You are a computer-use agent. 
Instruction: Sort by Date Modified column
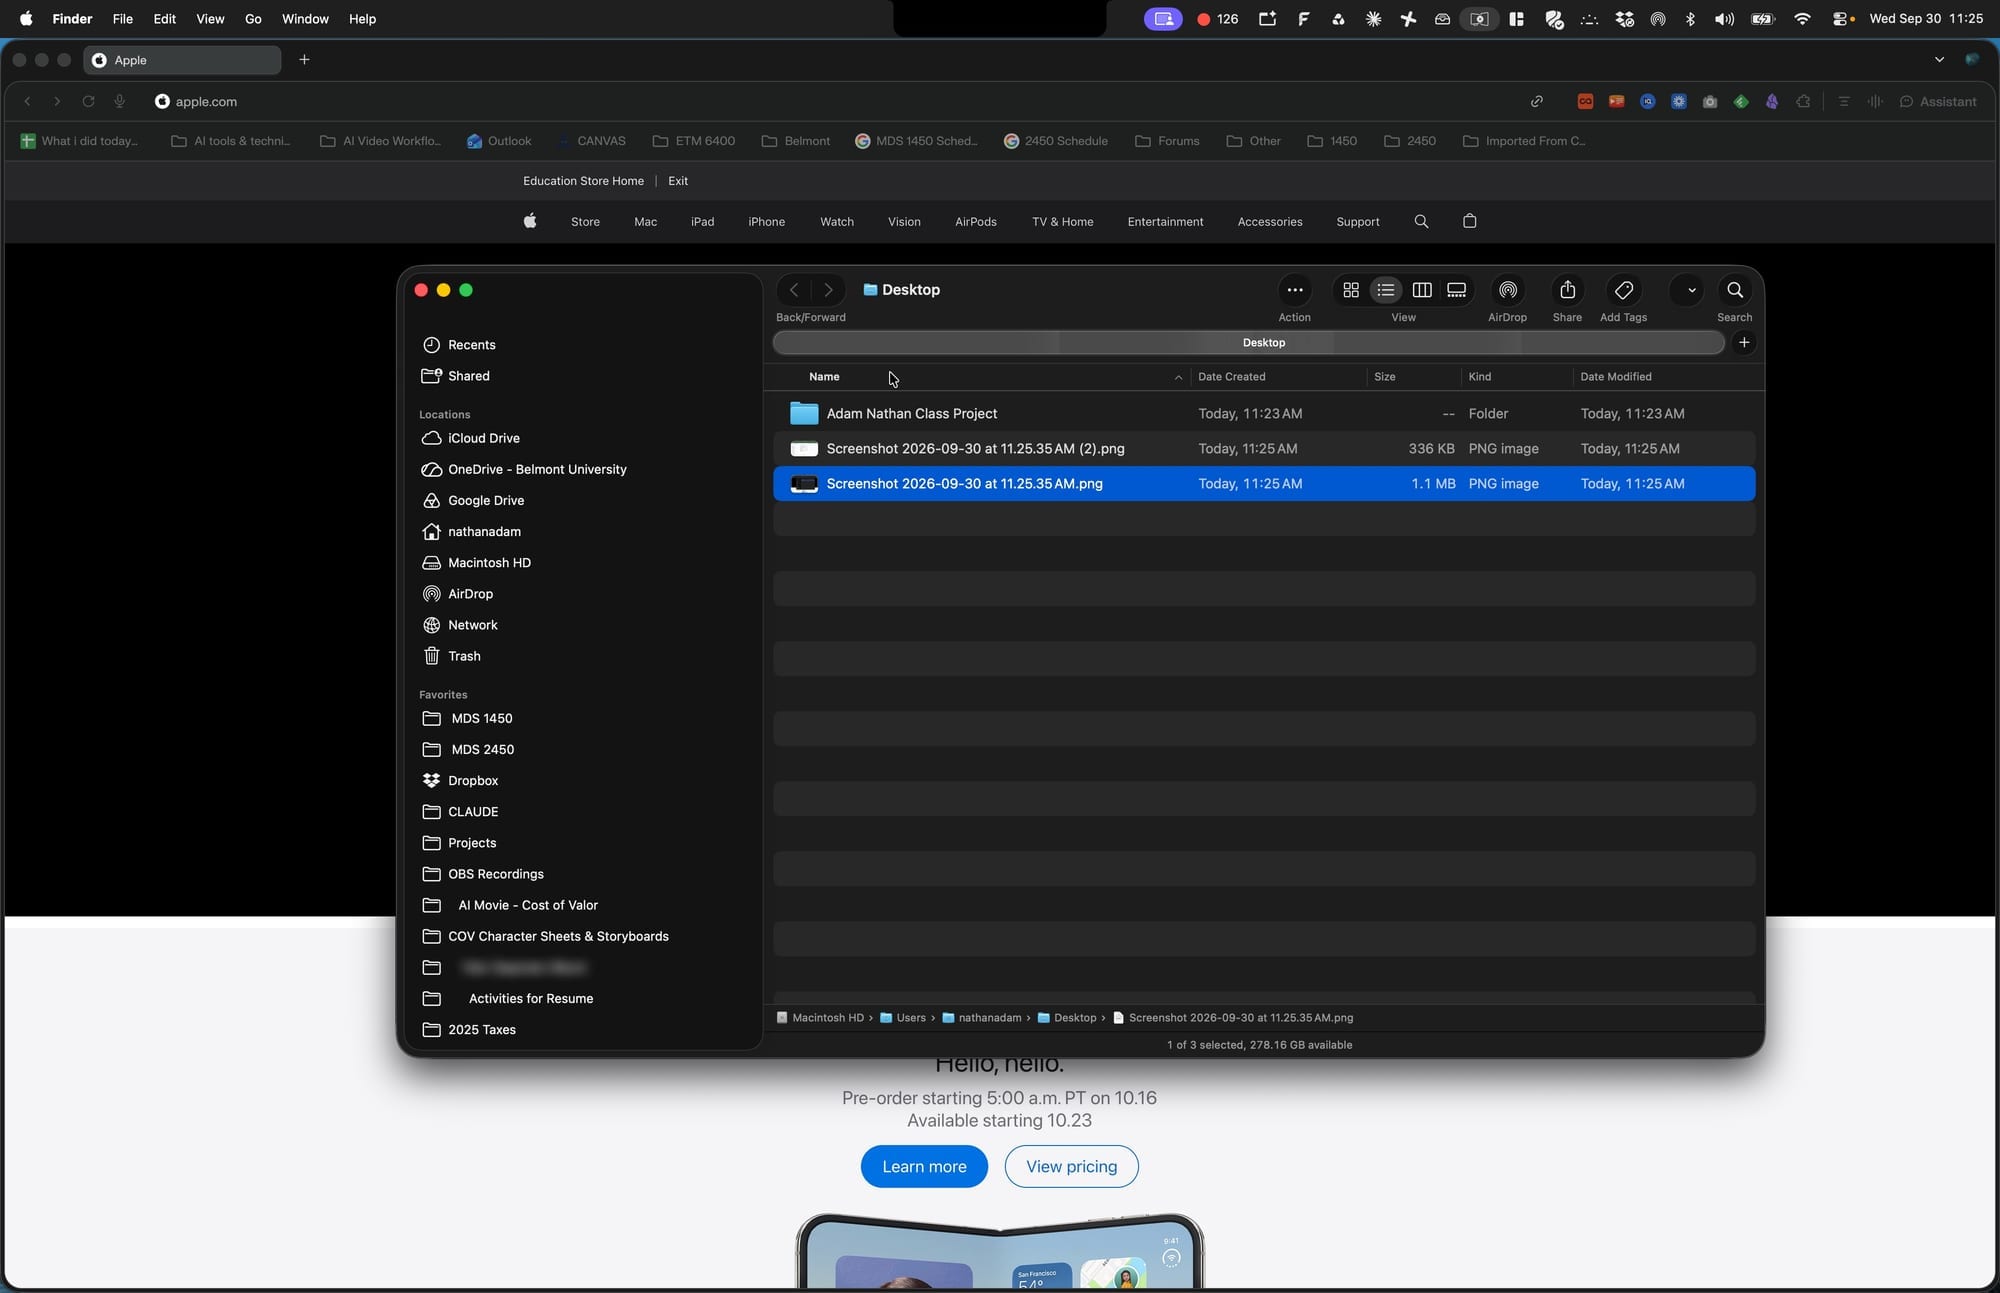click(1616, 377)
